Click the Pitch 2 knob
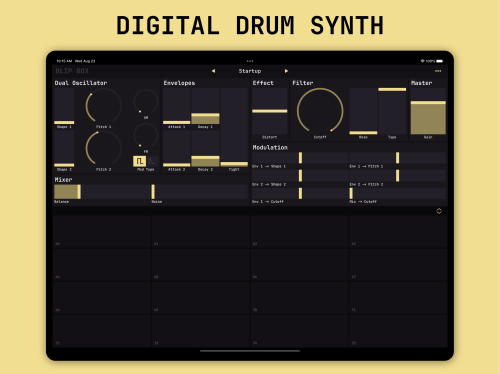 click(x=103, y=149)
